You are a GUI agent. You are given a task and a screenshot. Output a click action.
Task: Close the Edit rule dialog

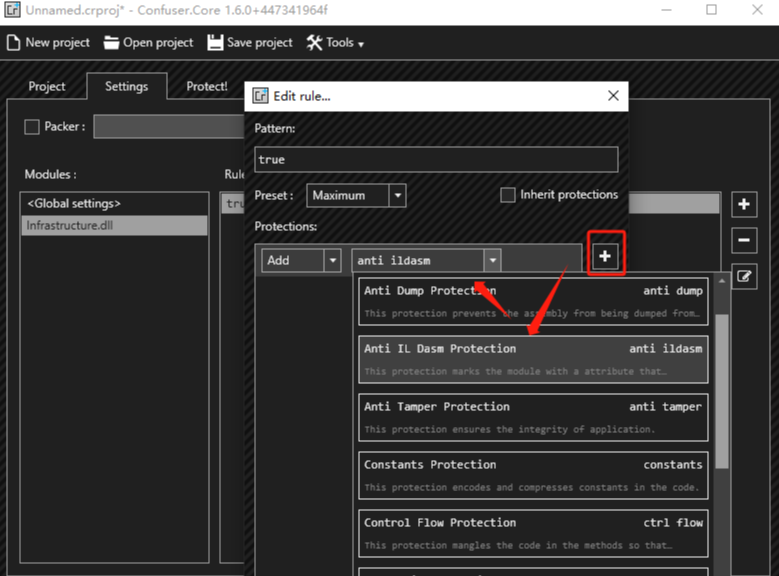(612, 96)
